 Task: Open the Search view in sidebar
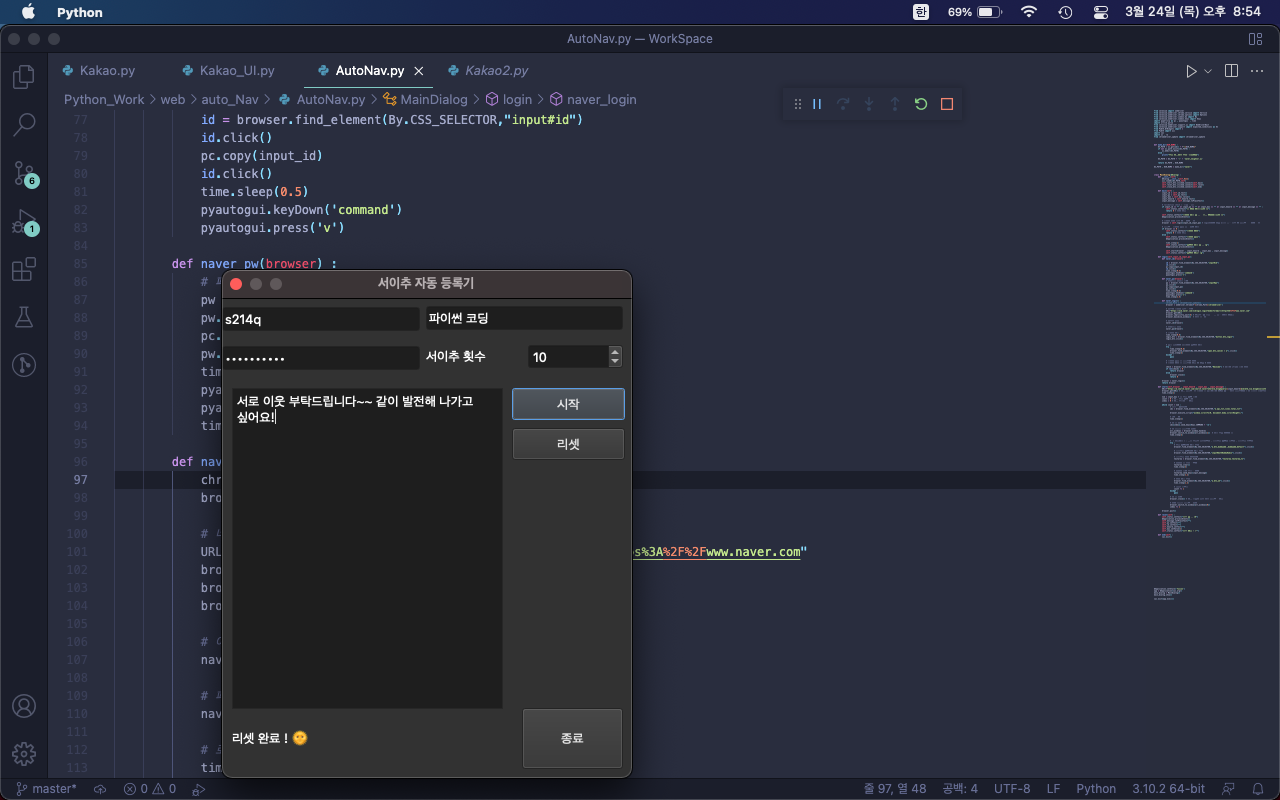point(24,125)
